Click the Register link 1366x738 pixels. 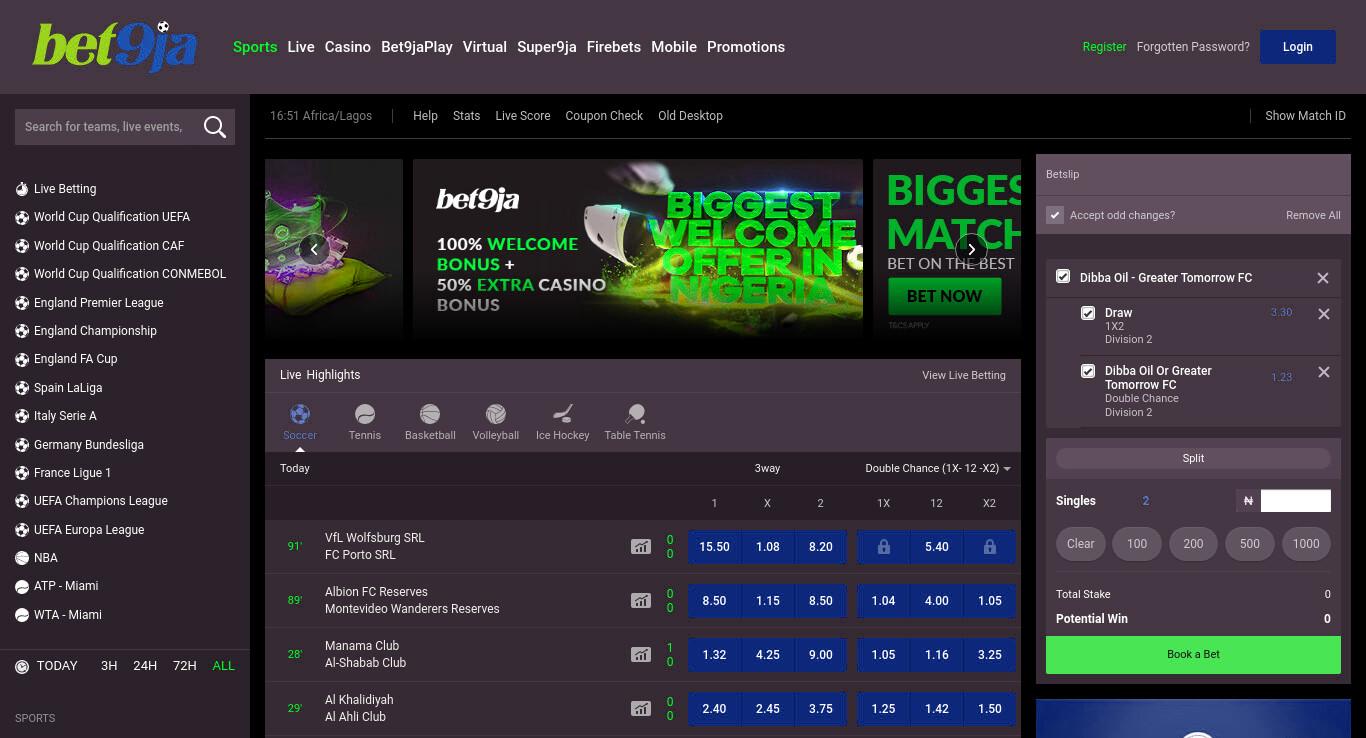[1104, 47]
